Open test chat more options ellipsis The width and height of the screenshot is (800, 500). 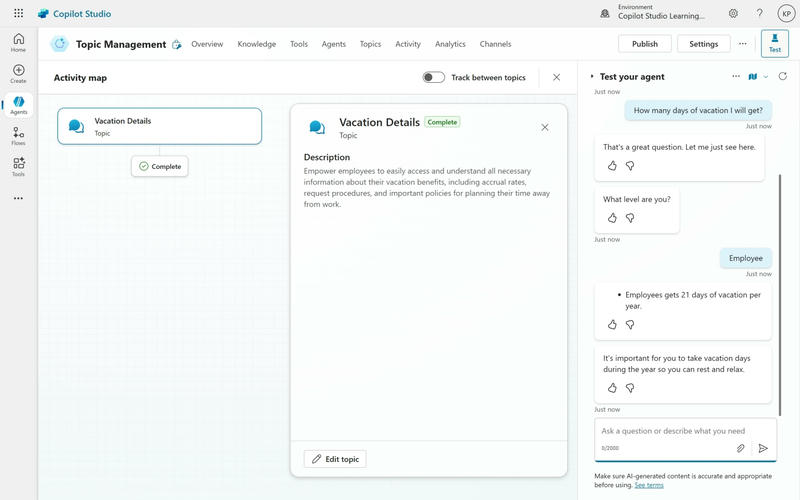tap(736, 77)
